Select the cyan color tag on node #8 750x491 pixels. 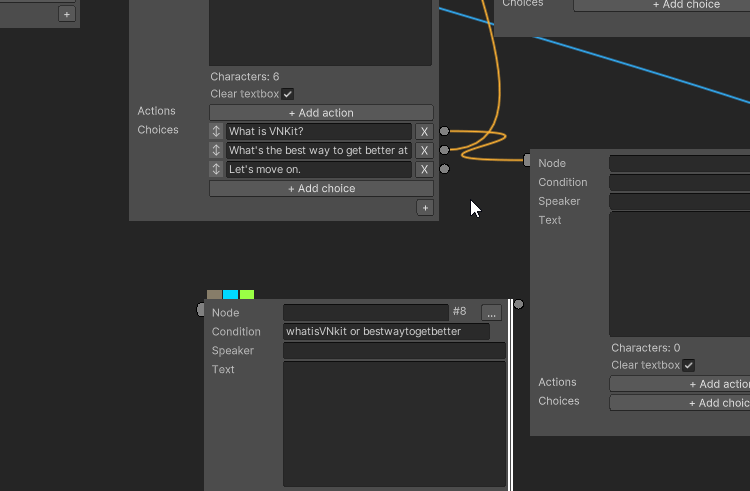coord(231,295)
